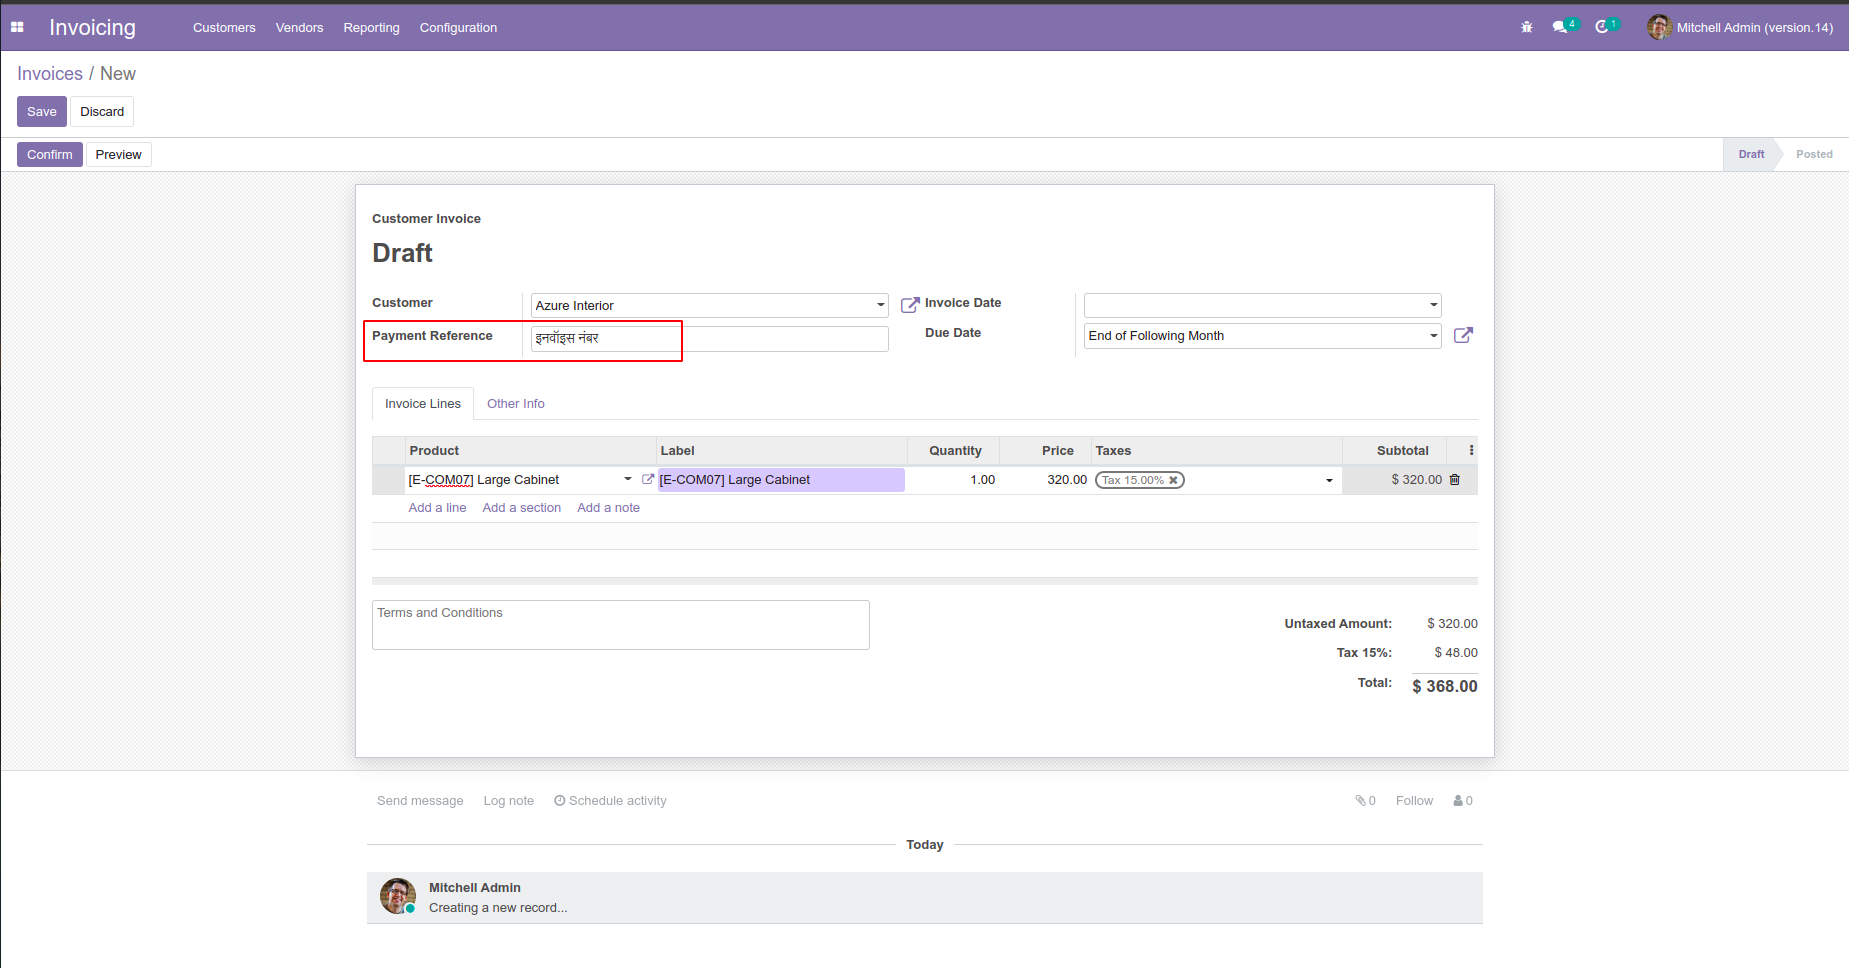Open payment terms external link icon
This screenshot has width=1849, height=968.
[1462, 336]
